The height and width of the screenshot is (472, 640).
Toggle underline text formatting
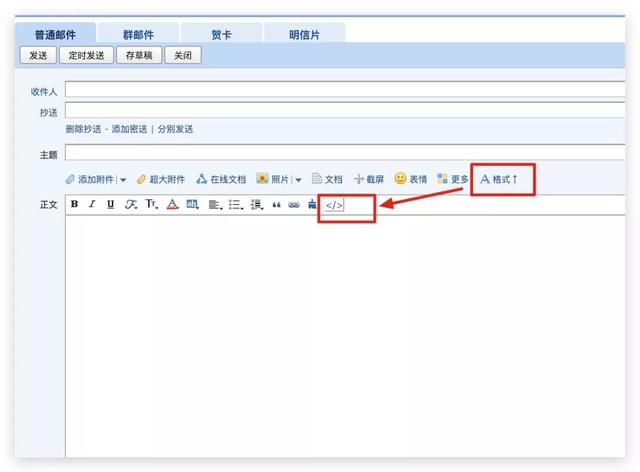pyautogui.click(x=110, y=204)
